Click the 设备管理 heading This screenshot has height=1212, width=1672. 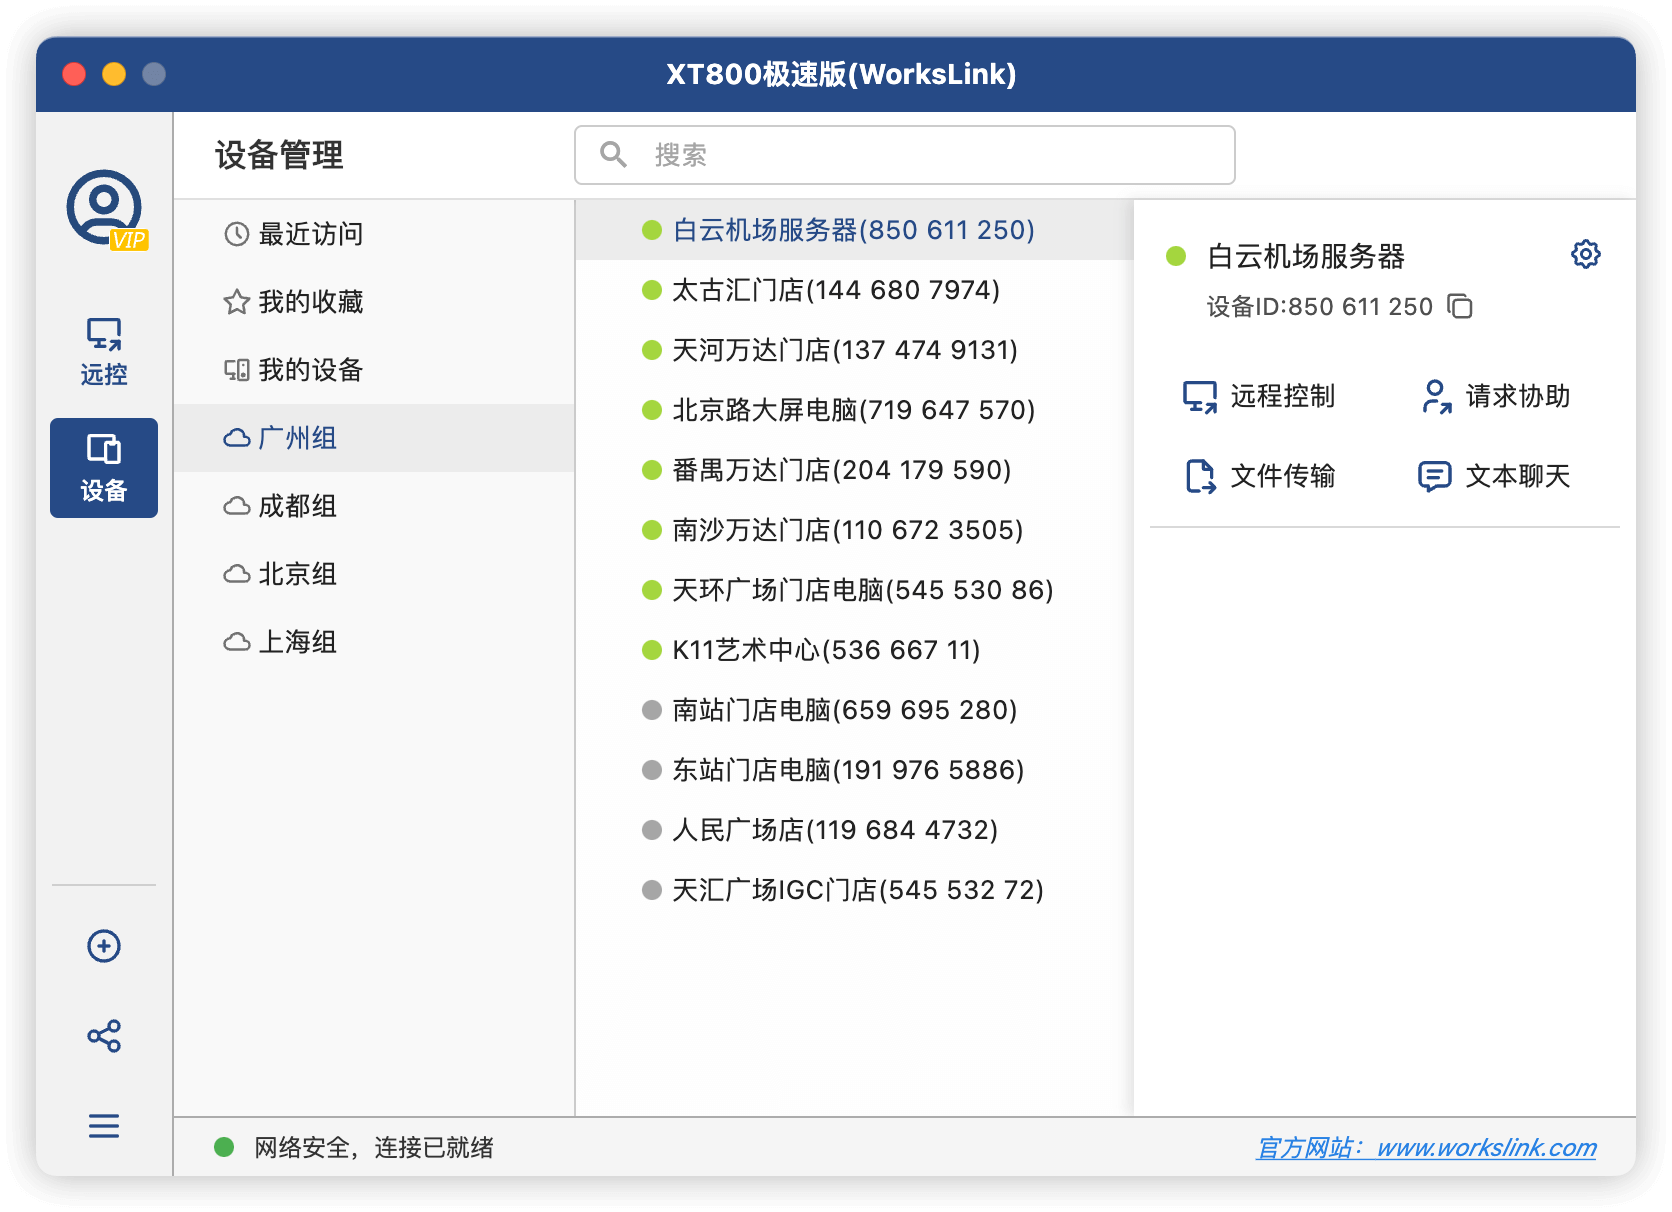click(x=279, y=155)
